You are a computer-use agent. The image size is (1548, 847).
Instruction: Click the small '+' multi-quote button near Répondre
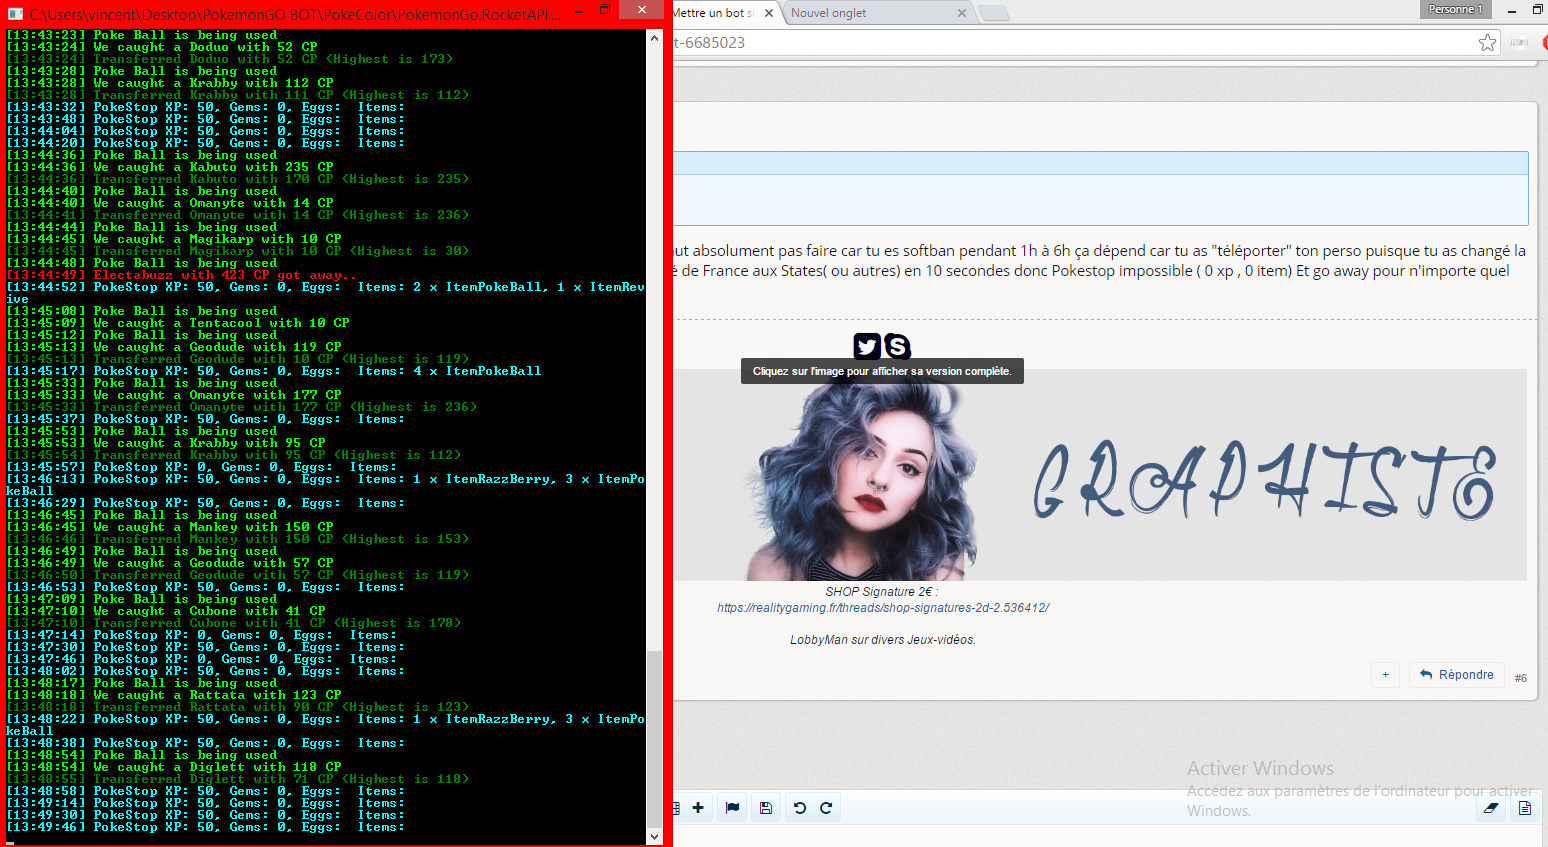[1385, 675]
